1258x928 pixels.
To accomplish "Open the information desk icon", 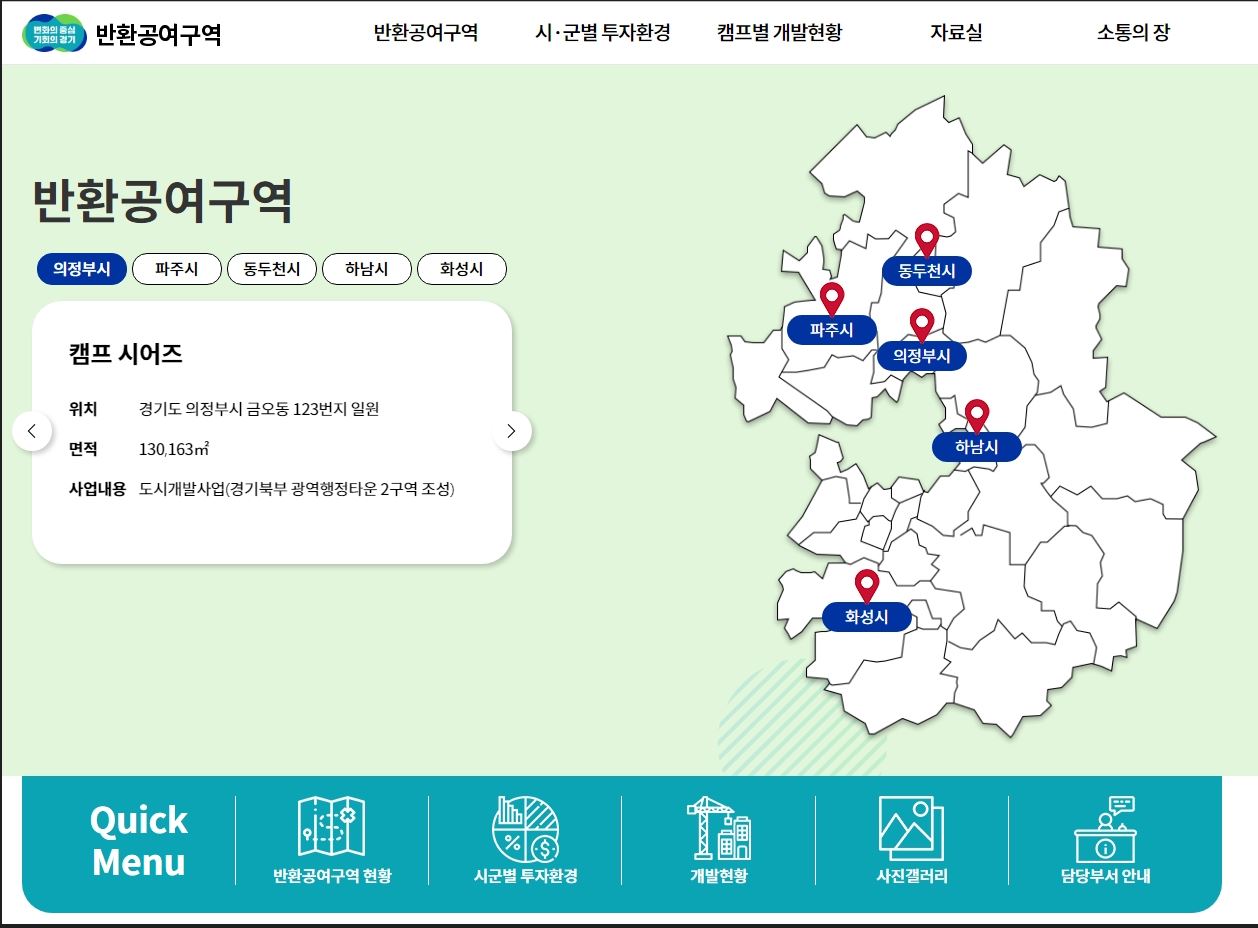I will coord(1105,829).
